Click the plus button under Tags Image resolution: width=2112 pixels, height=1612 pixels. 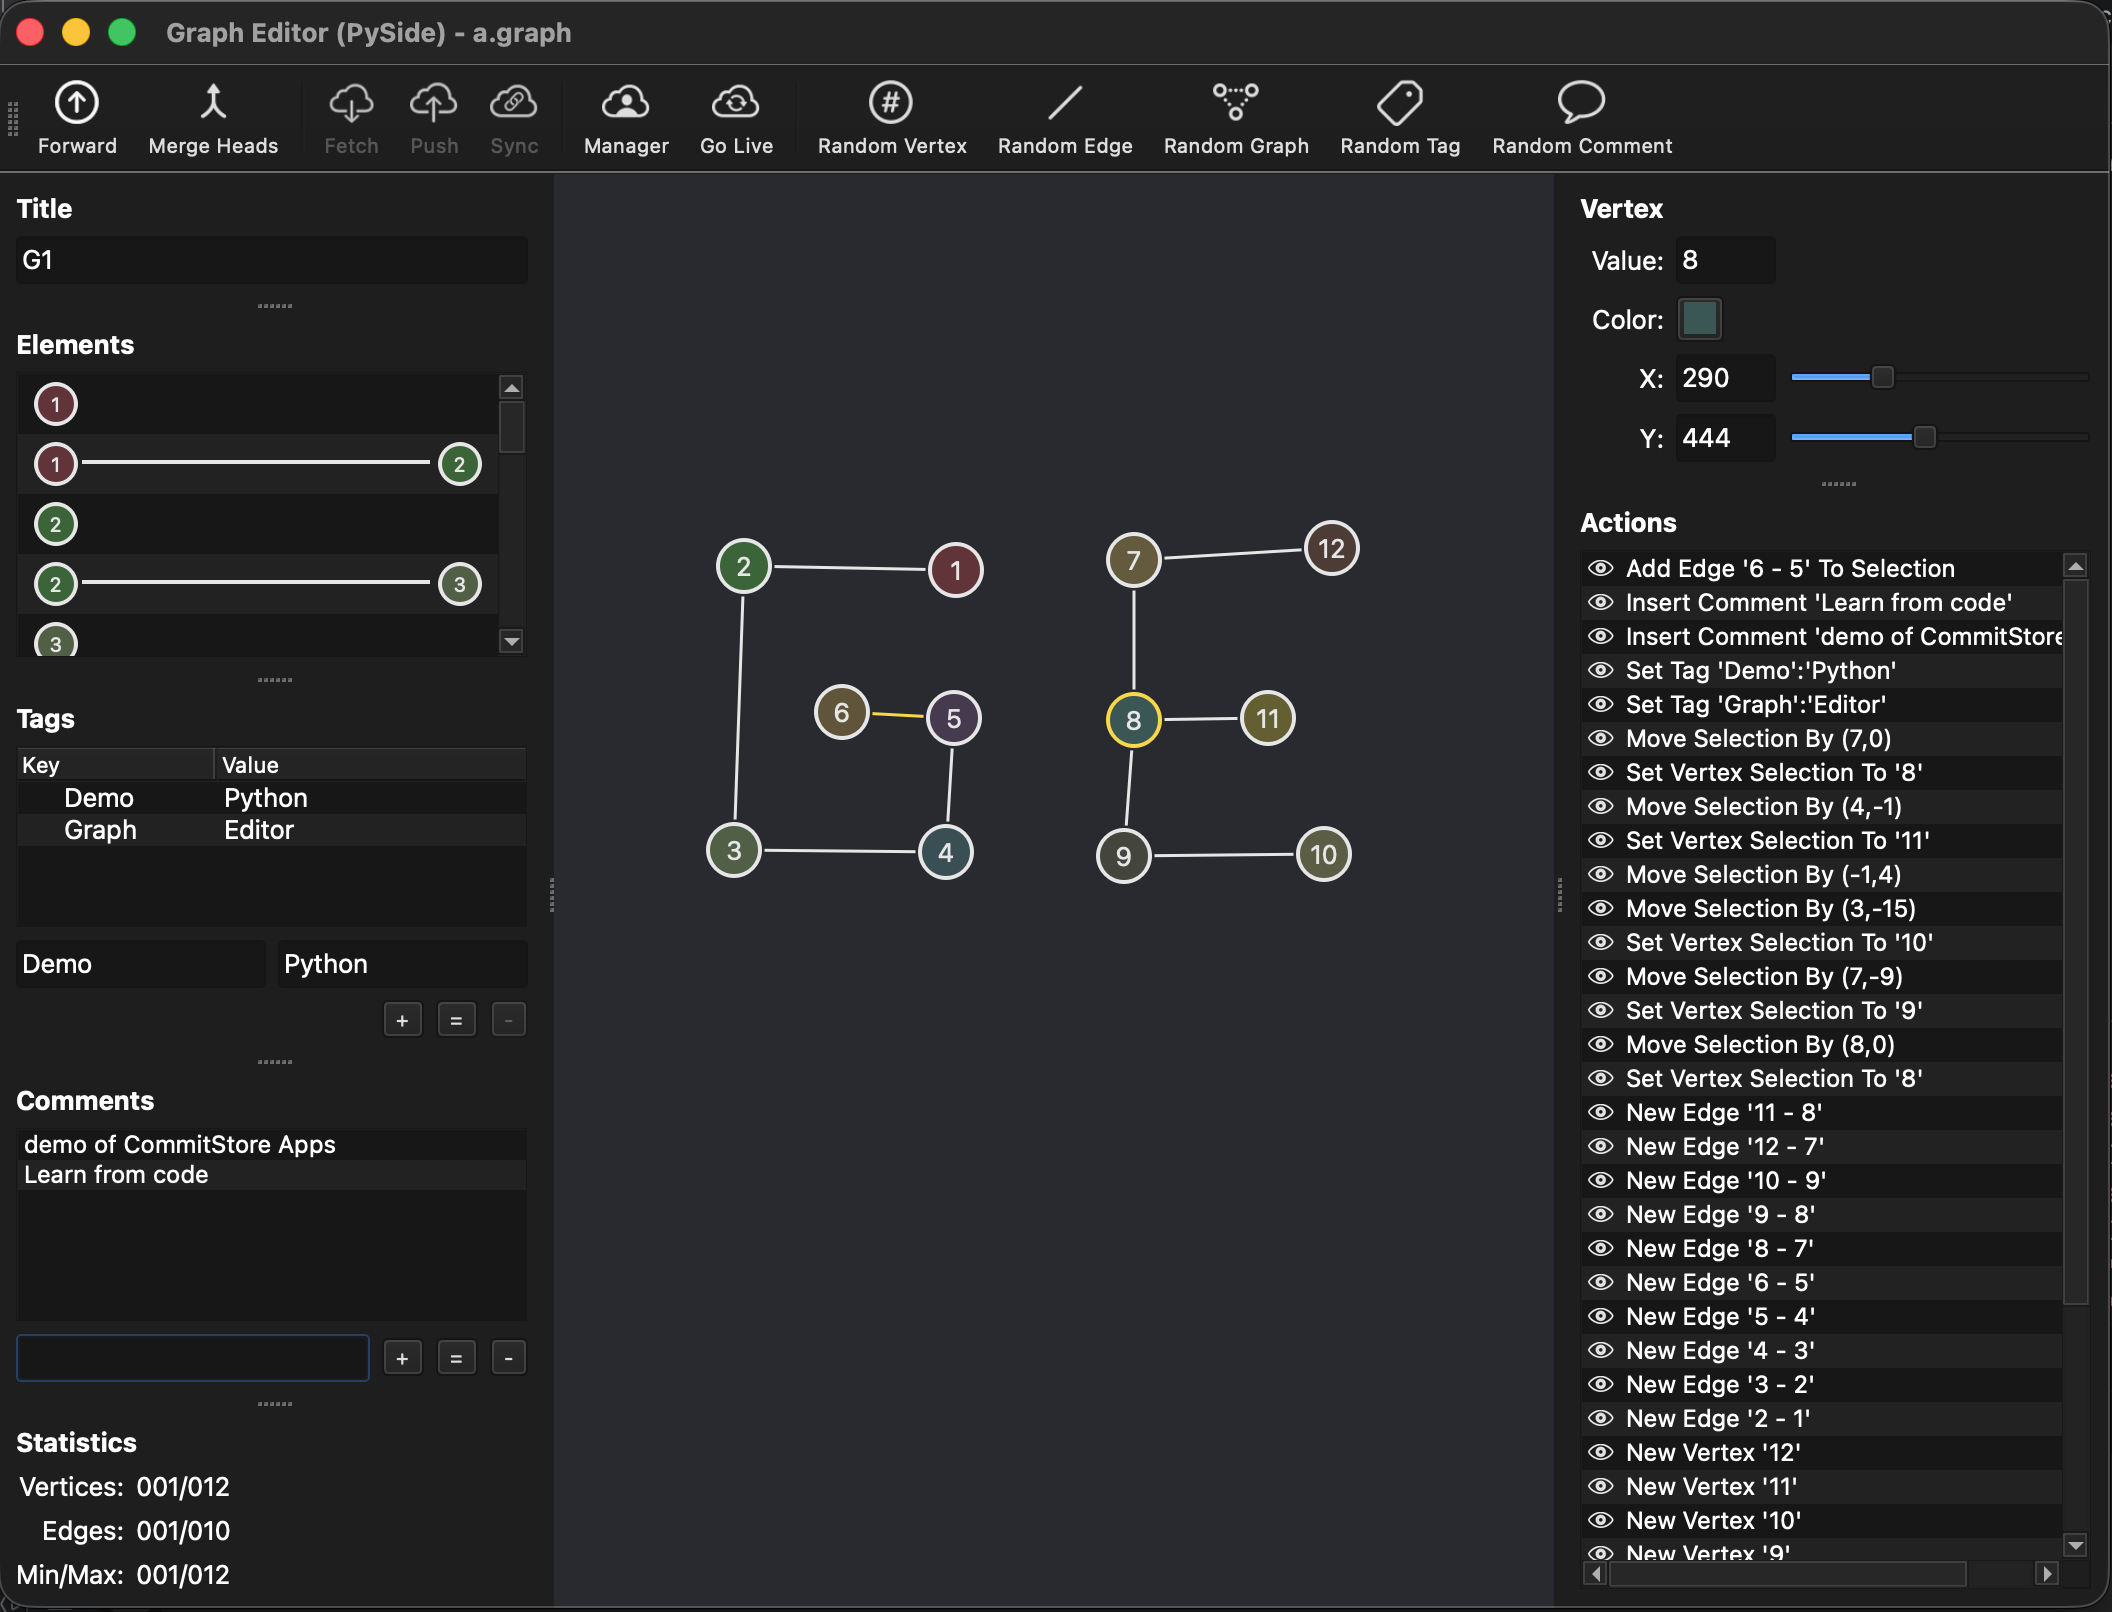[x=402, y=1020]
